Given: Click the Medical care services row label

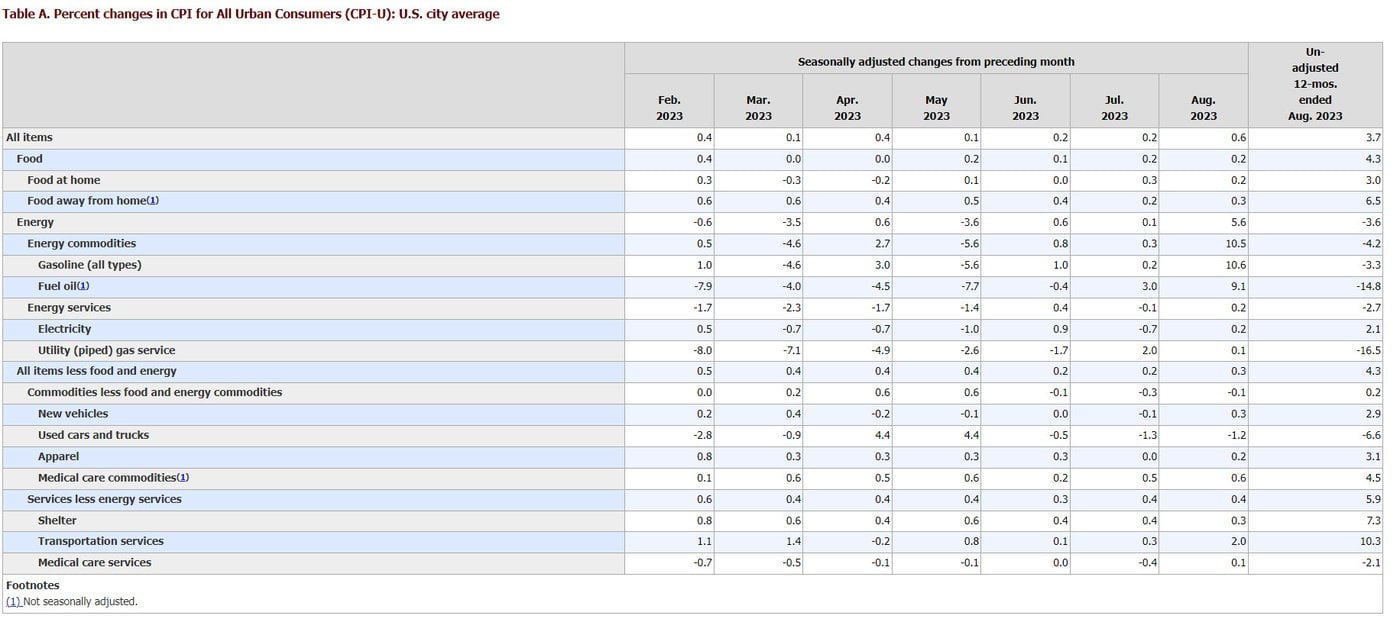Looking at the screenshot, I should click(x=94, y=562).
